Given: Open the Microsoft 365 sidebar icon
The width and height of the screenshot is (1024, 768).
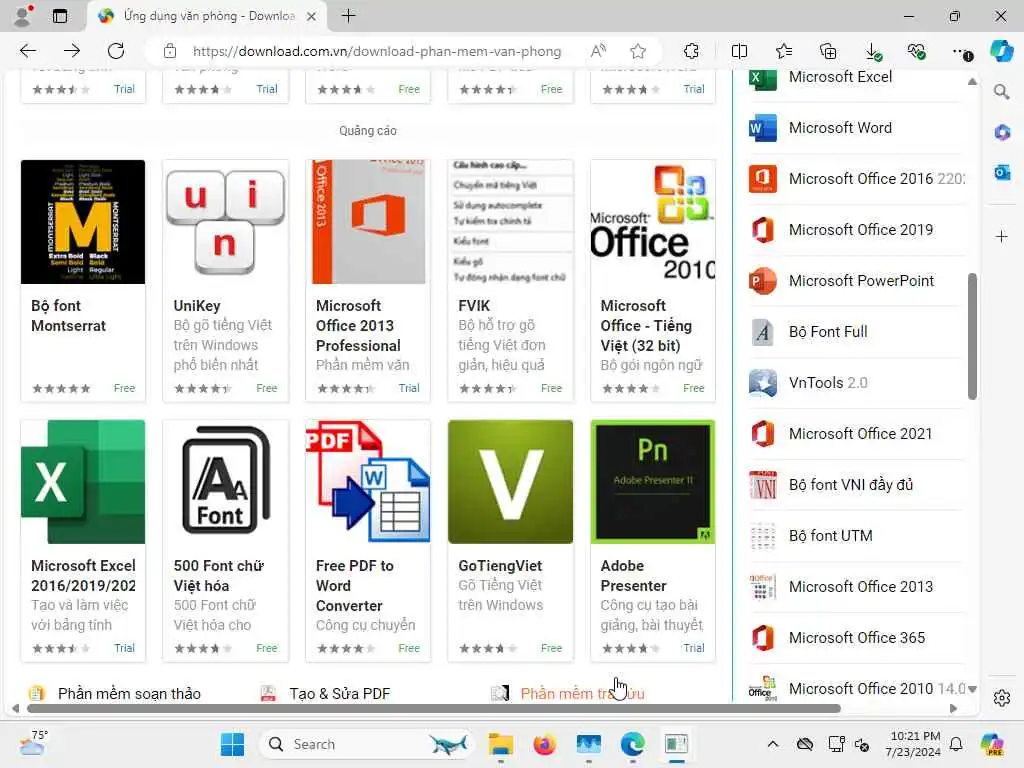Looking at the screenshot, I should coord(1002,133).
